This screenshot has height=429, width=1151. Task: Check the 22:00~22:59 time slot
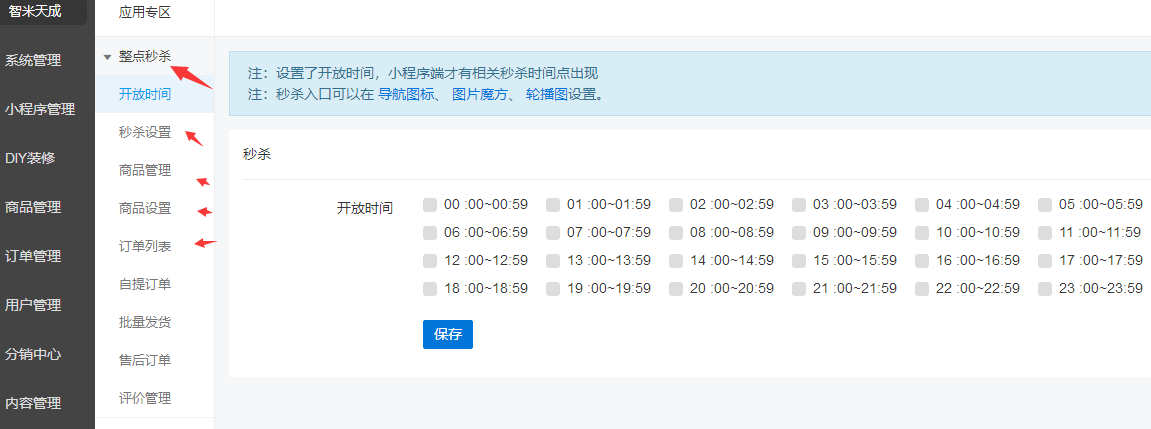[922, 289]
